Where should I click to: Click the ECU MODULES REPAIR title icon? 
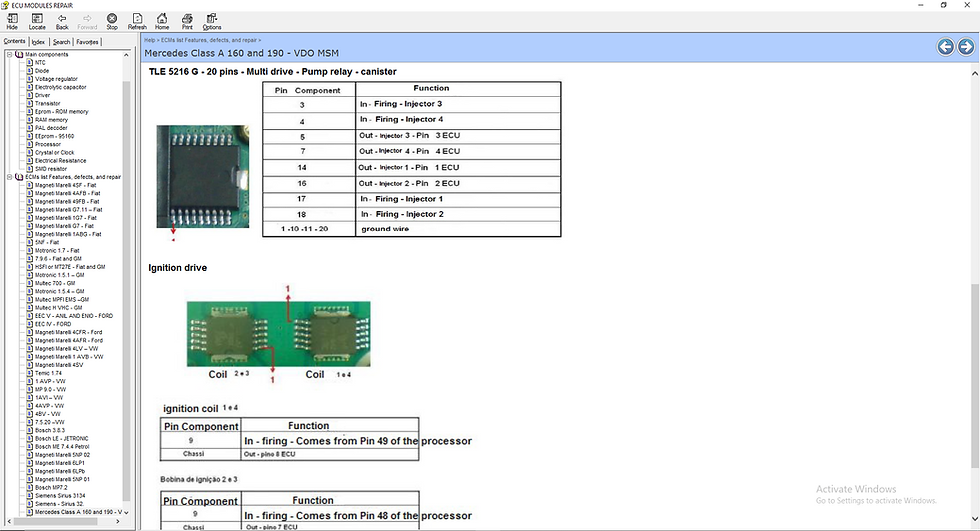click(x=6, y=5)
